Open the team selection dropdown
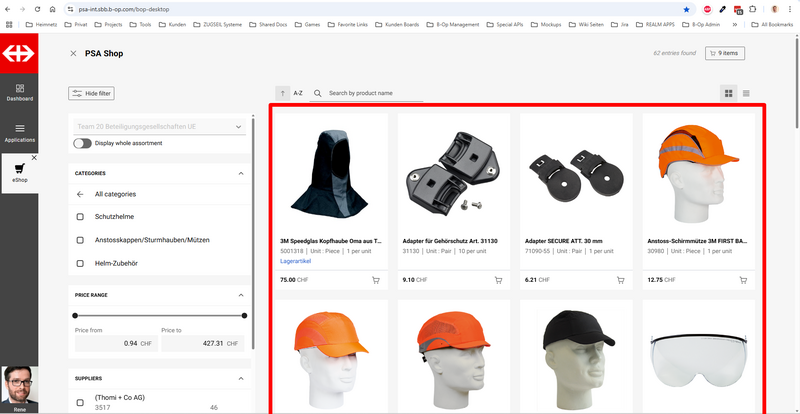This screenshot has height=414, width=800. [159, 127]
